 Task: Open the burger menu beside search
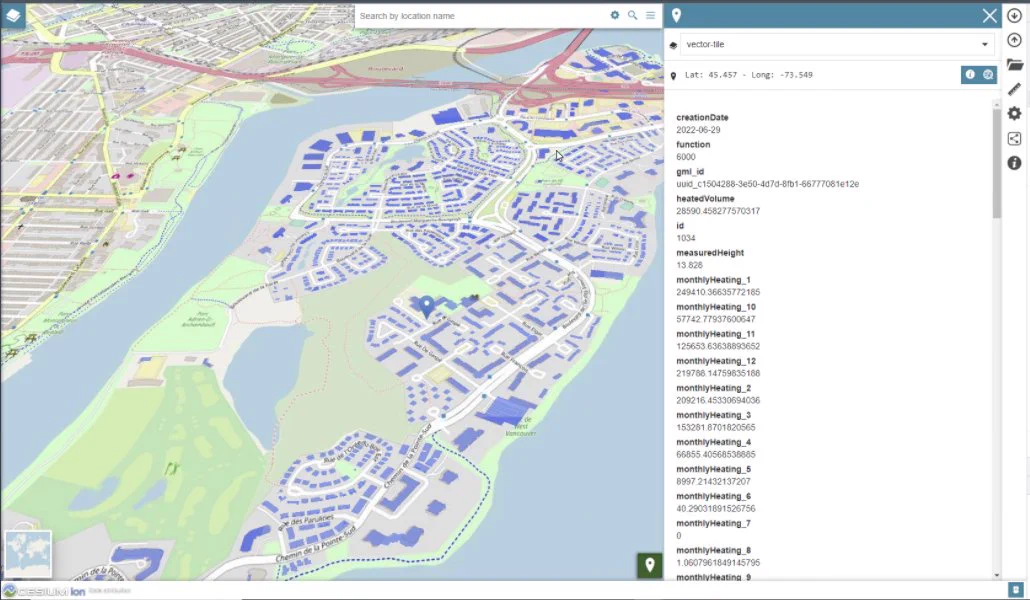pos(650,15)
